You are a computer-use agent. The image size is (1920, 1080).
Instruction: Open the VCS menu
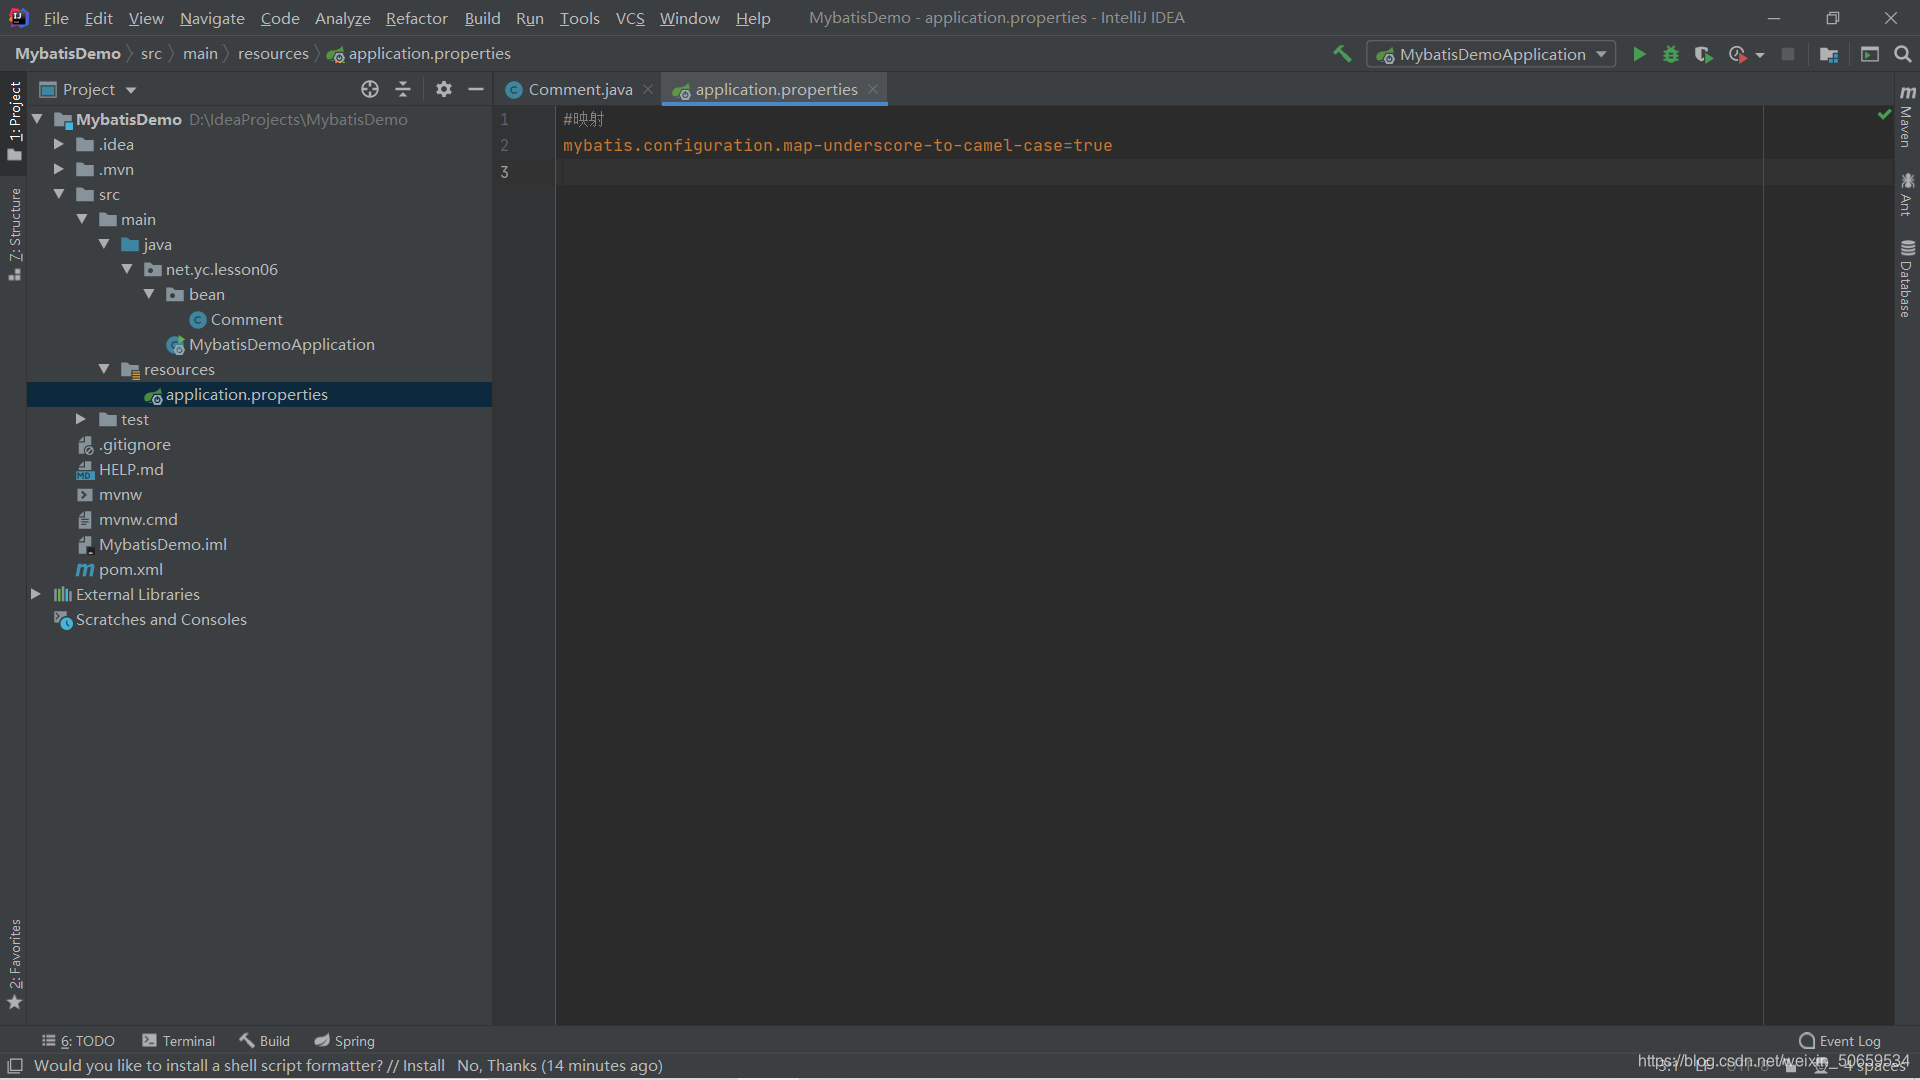pos(630,18)
